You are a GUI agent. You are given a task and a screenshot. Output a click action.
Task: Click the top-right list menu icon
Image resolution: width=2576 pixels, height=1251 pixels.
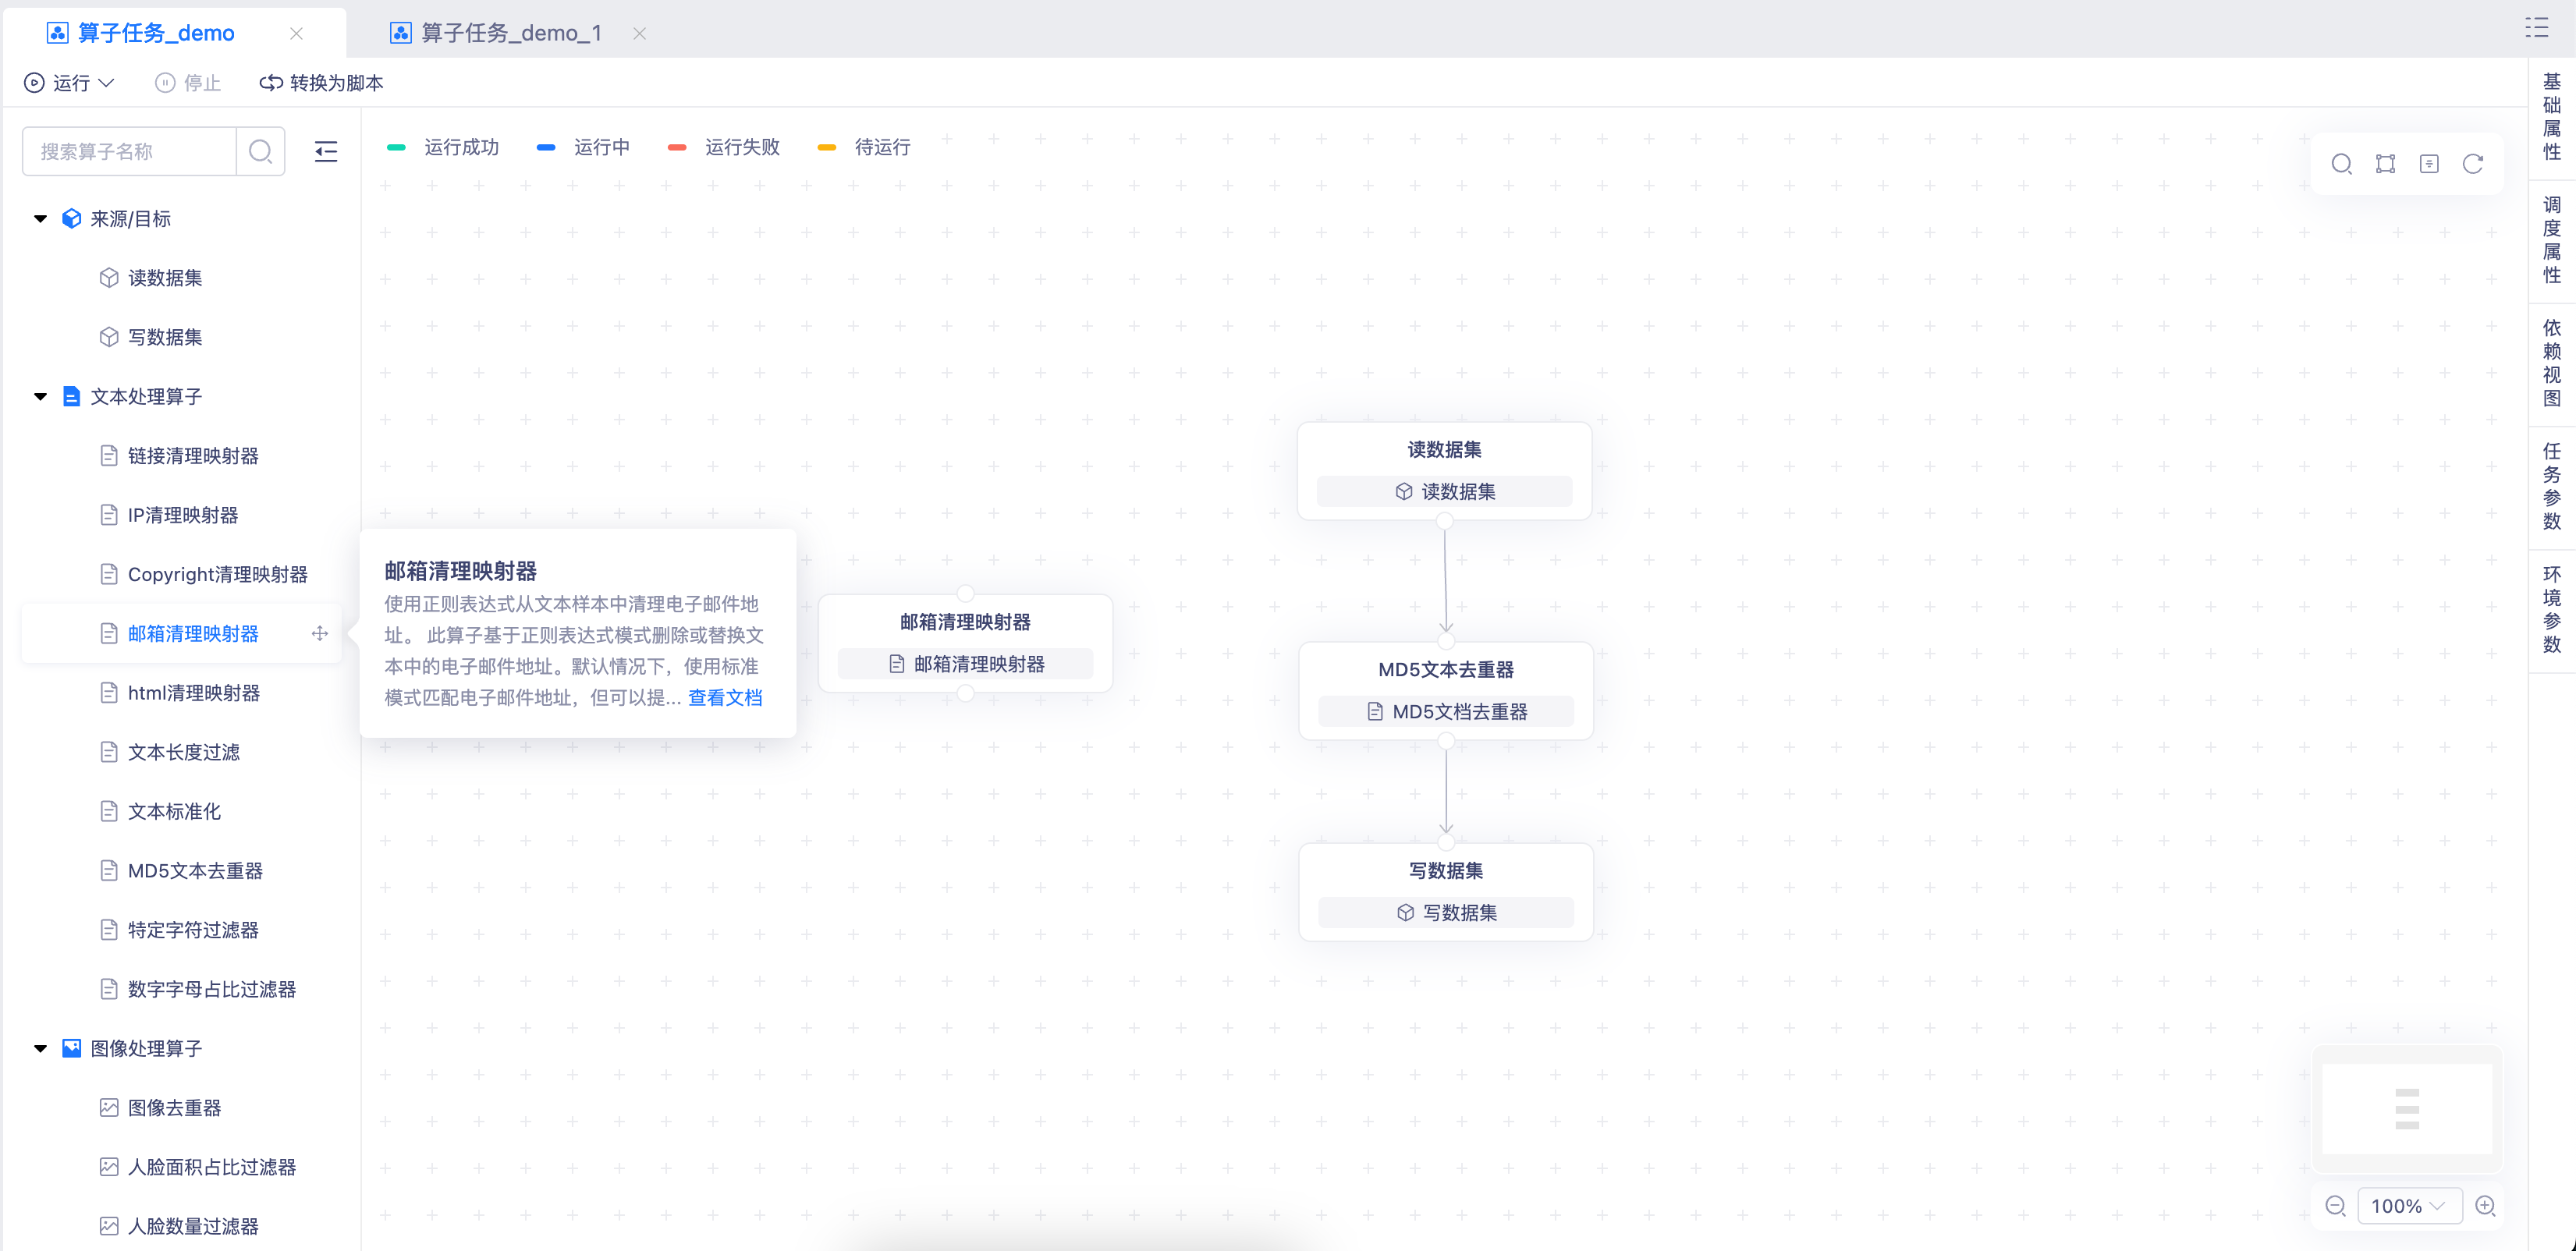(x=2536, y=28)
